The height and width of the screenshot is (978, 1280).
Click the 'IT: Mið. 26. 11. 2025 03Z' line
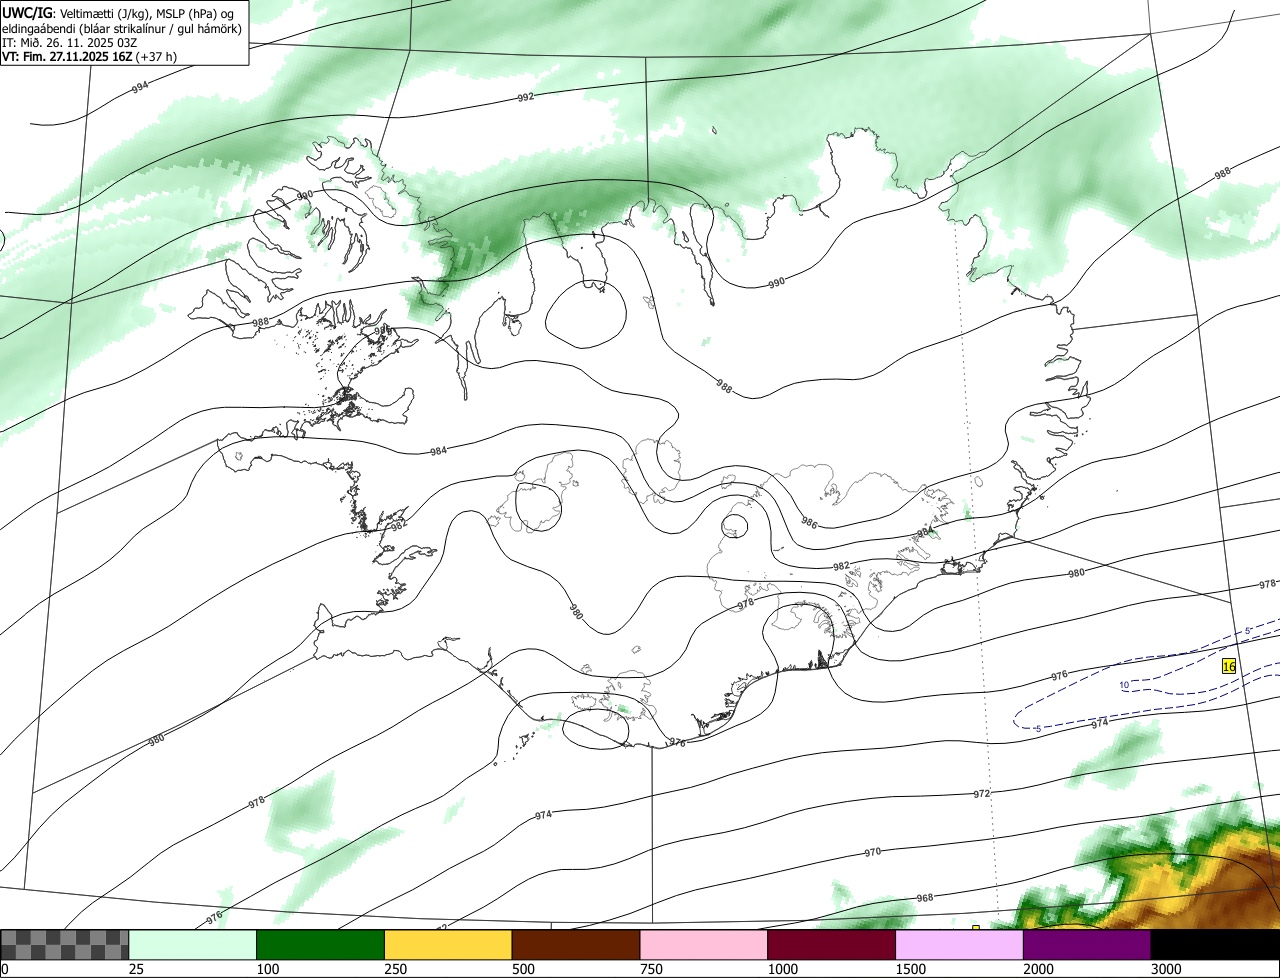pyautogui.click(x=70, y=43)
